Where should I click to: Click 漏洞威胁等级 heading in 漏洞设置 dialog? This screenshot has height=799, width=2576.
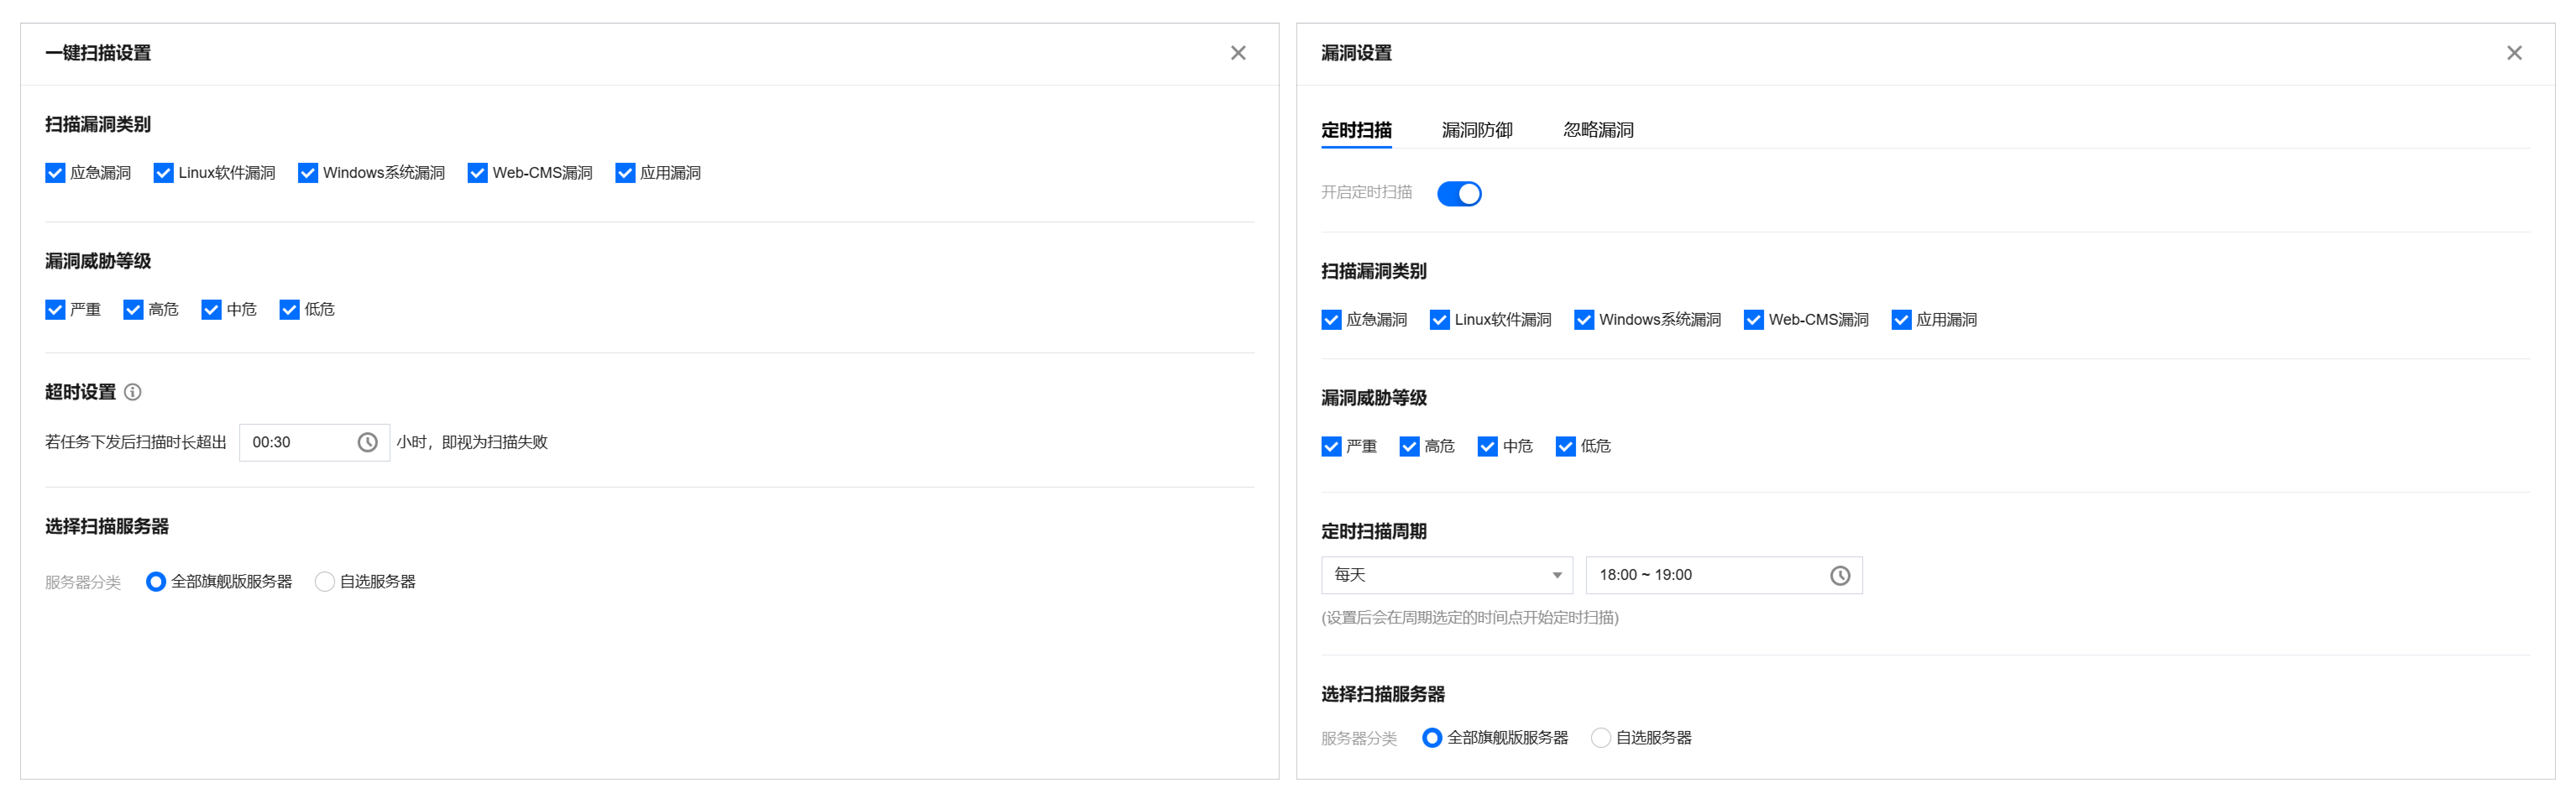[x=1374, y=398]
